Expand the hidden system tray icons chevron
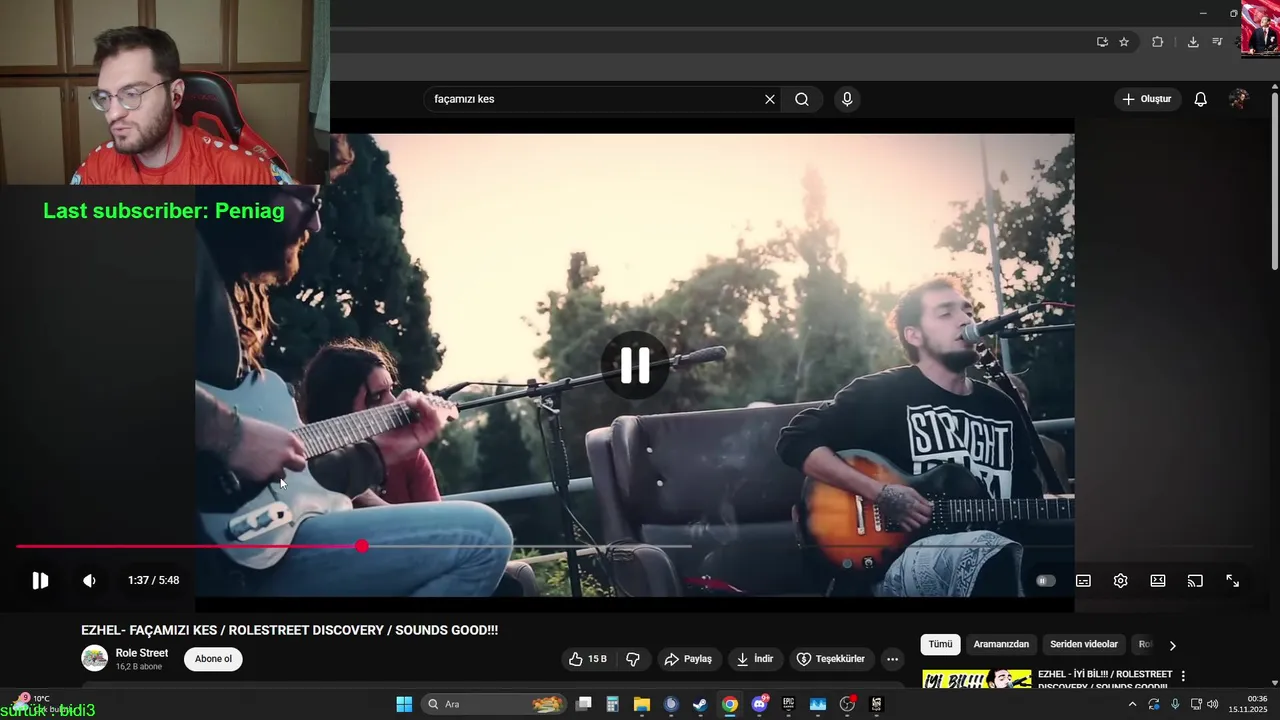Viewport: 1280px width, 720px height. point(1132,704)
